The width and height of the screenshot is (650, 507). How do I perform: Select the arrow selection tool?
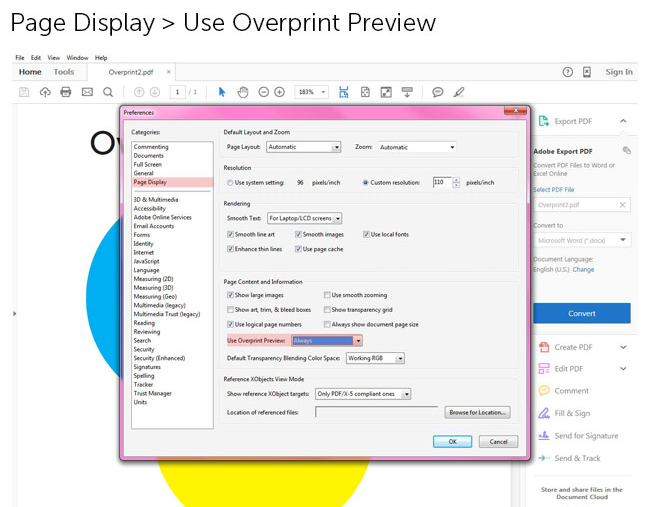222,92
